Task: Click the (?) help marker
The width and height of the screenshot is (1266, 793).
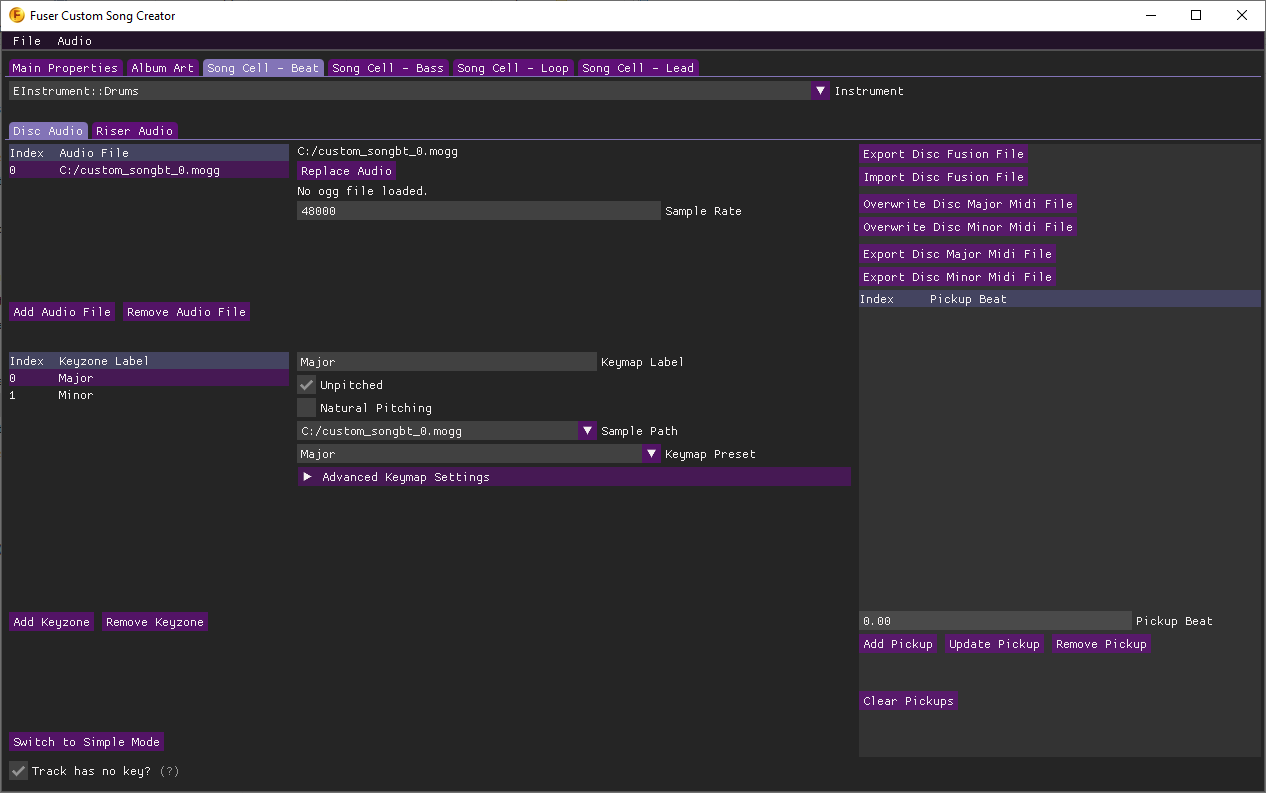Action: (170, 771)
